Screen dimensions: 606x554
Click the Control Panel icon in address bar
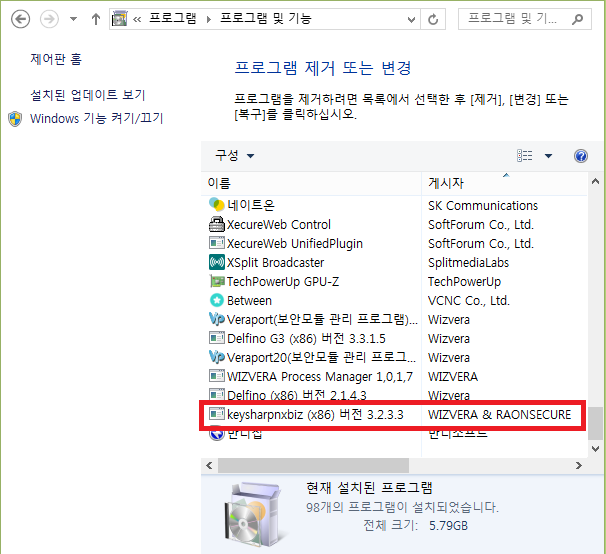[x=120, y=19]
